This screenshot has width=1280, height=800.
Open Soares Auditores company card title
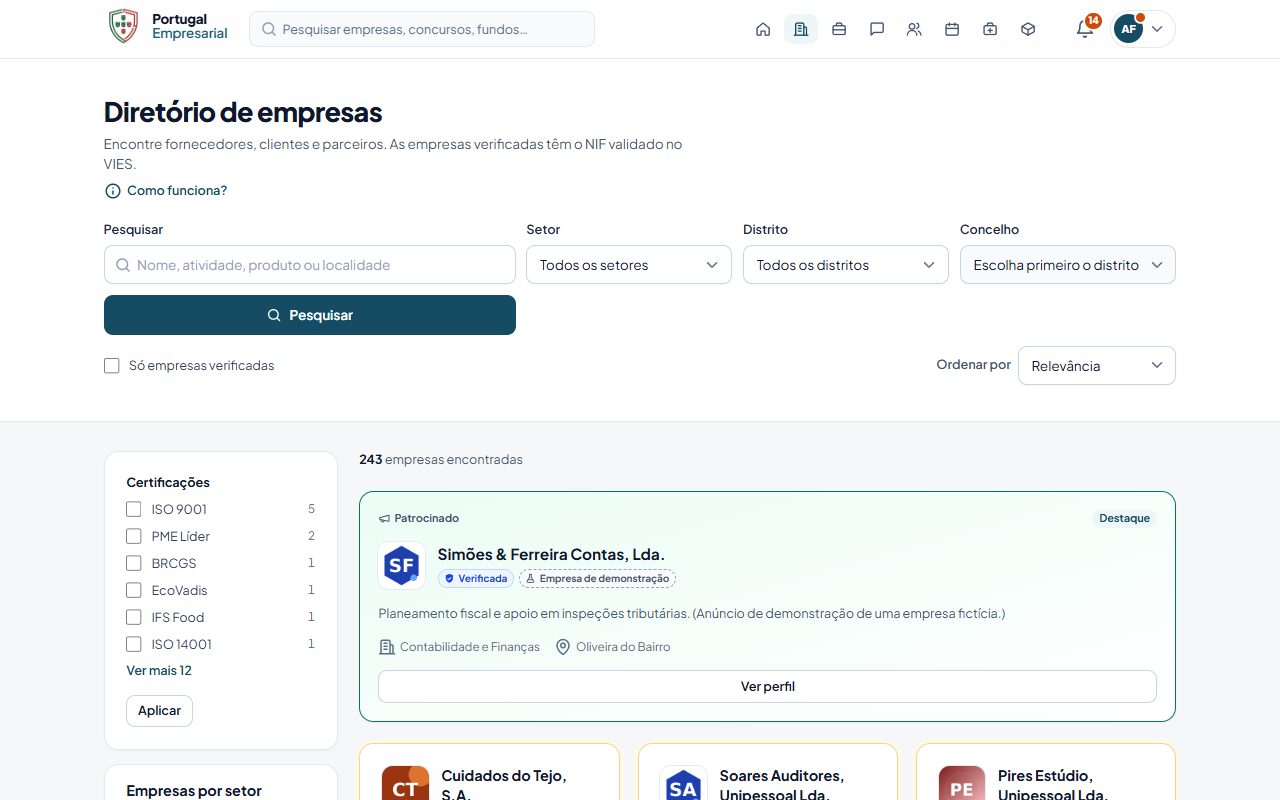tap(782, 785)
